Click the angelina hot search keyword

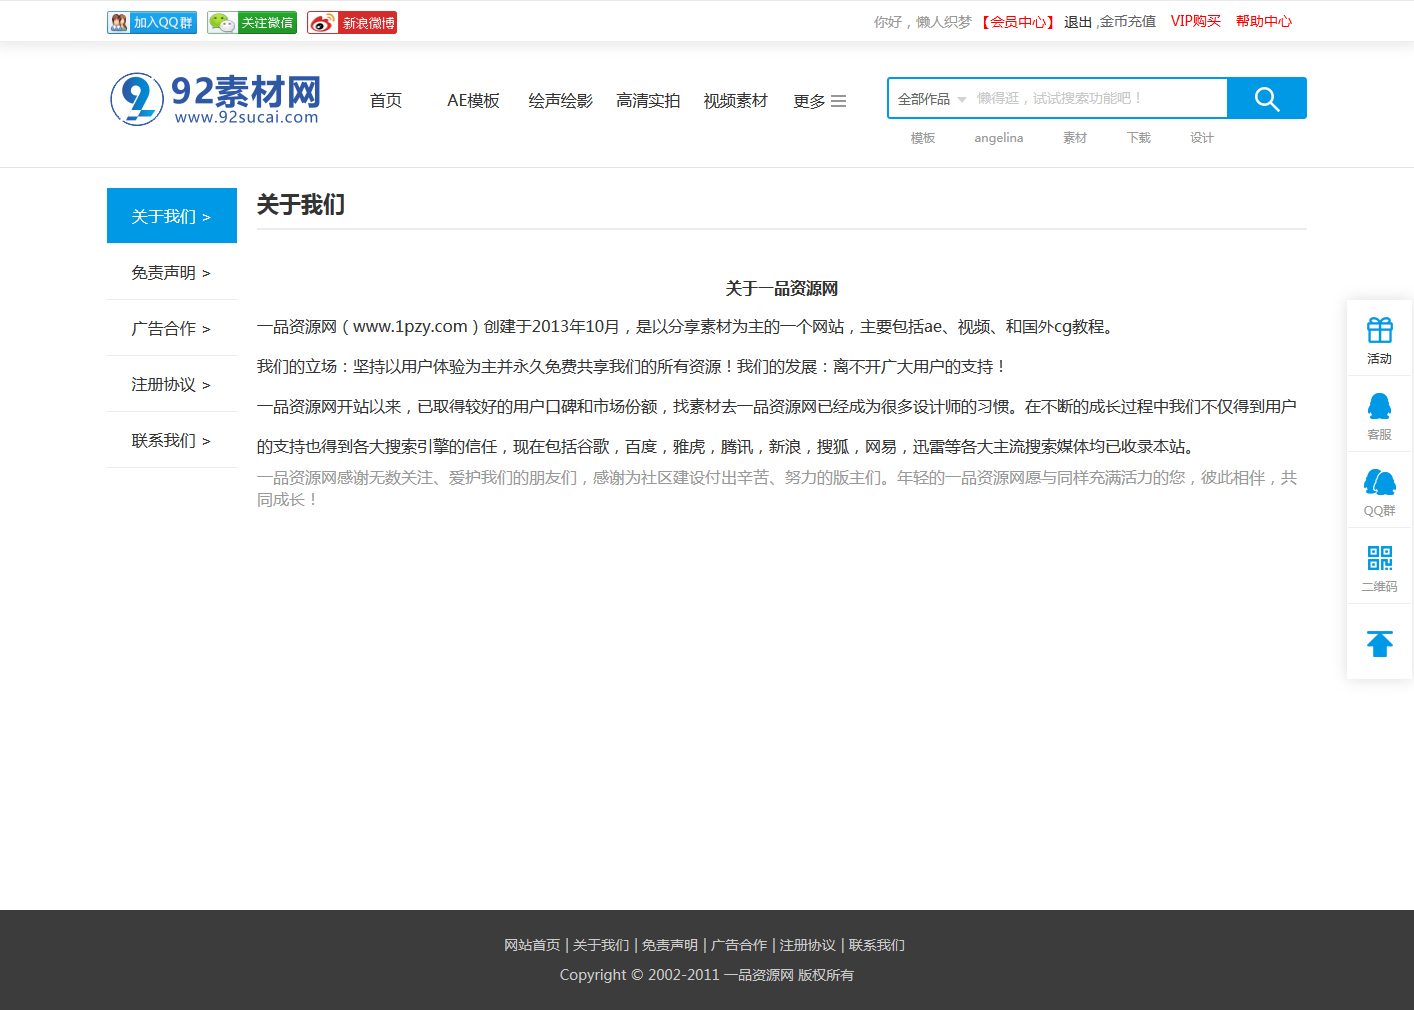click(x=998, y=138)
